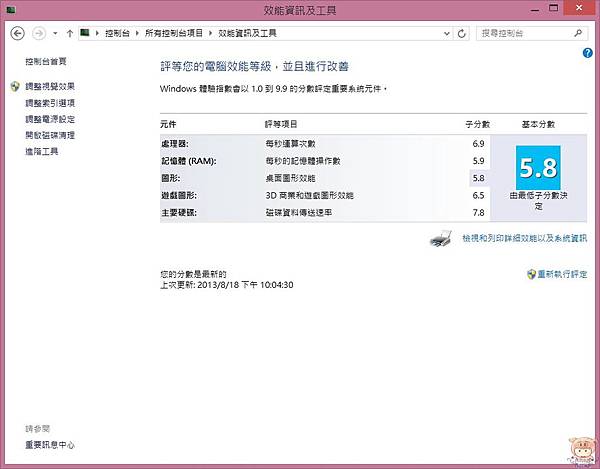Go back with the Back arrow button
Viewport: 600px width, 469px height.
tap(17, 33)
